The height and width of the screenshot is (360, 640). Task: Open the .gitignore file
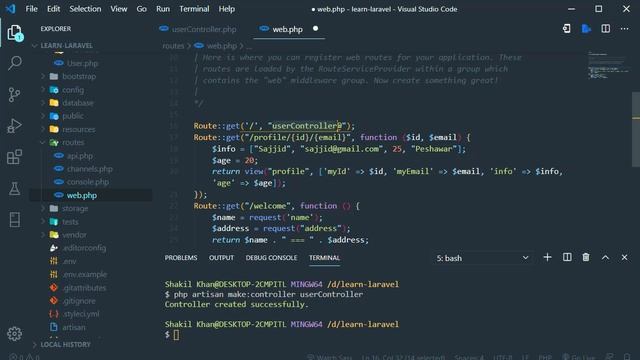(79, 301)
